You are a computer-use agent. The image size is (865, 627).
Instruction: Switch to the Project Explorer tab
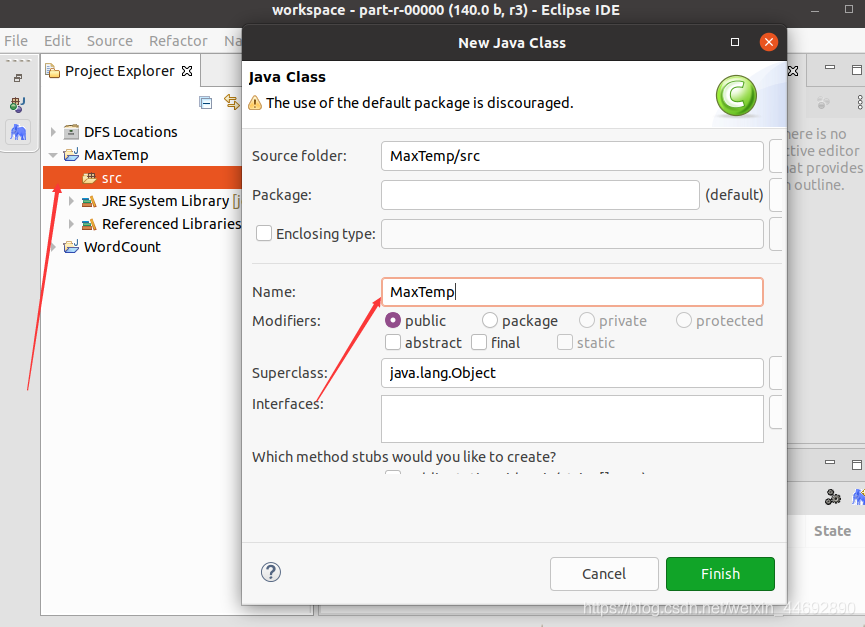click(120, 71)
